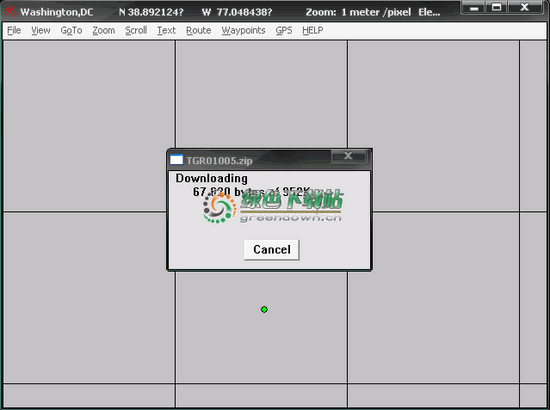Open the File menu
The width and height of the screenshot is (550, 410).
click(14, 31)
